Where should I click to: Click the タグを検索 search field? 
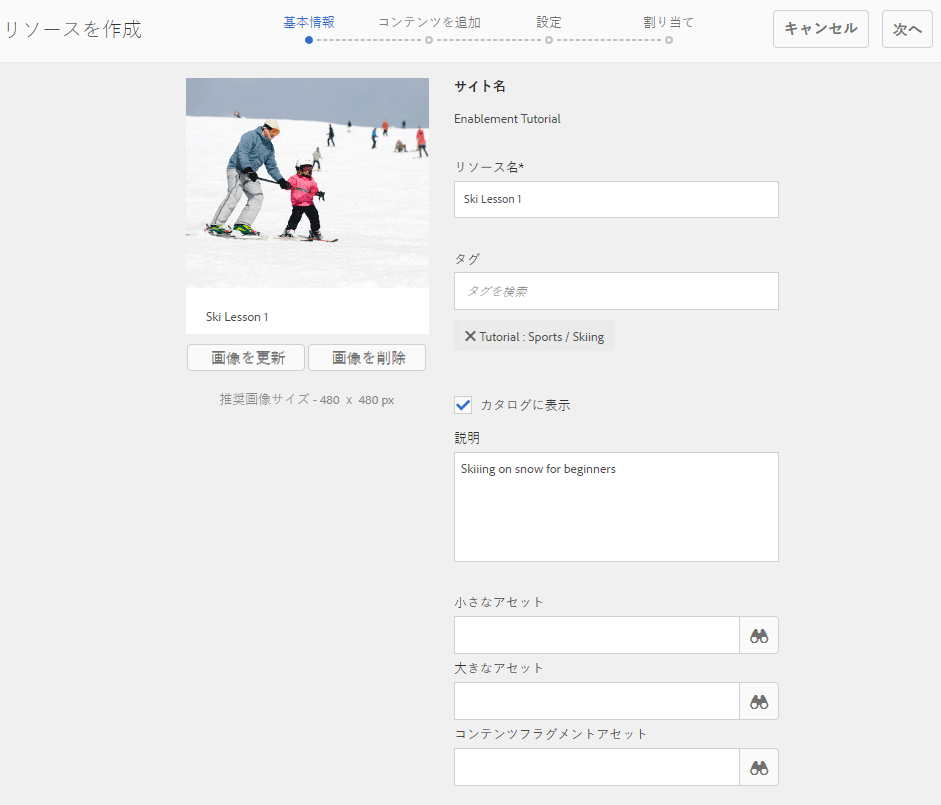(x=616, y=291)
